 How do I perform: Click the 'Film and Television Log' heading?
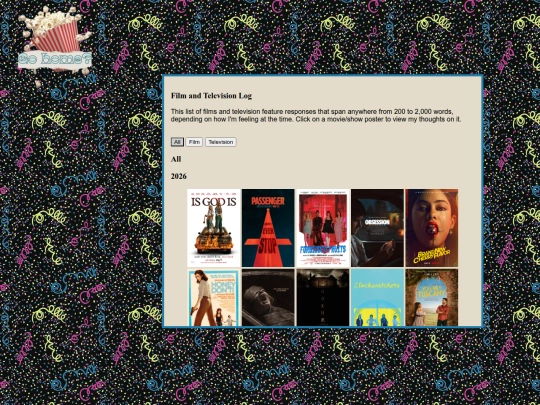[211, 96]
